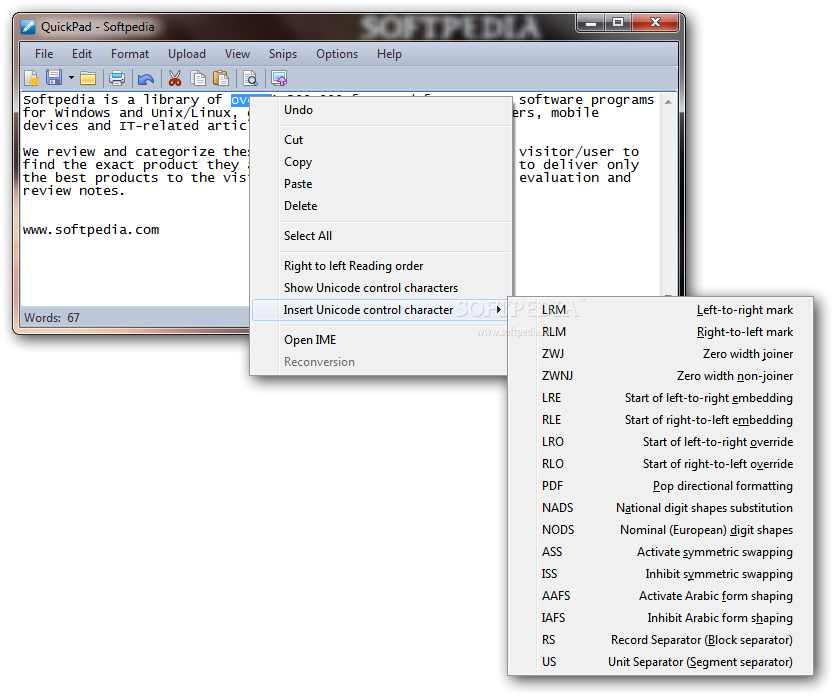Insert ZWNJ Zero width non-joiner
Viewport: 834px width, 696px height.
tap(660, 376)
